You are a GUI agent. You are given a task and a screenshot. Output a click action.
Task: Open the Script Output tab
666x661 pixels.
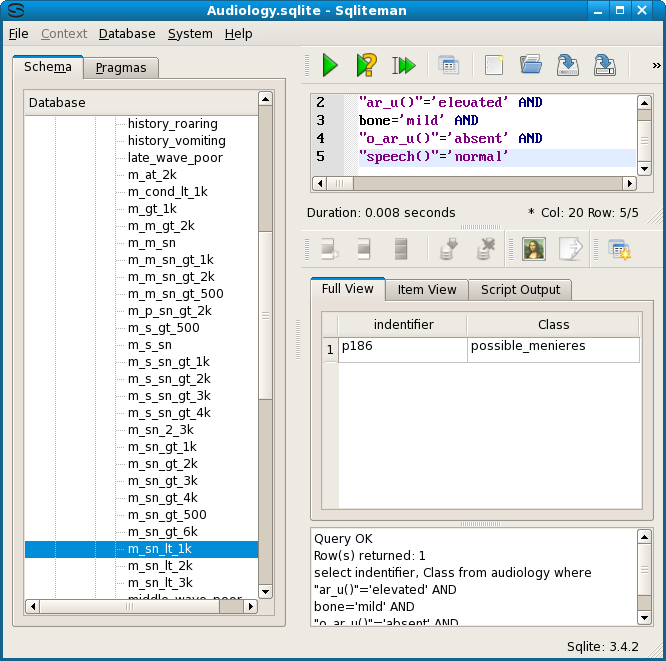point(521,289)
